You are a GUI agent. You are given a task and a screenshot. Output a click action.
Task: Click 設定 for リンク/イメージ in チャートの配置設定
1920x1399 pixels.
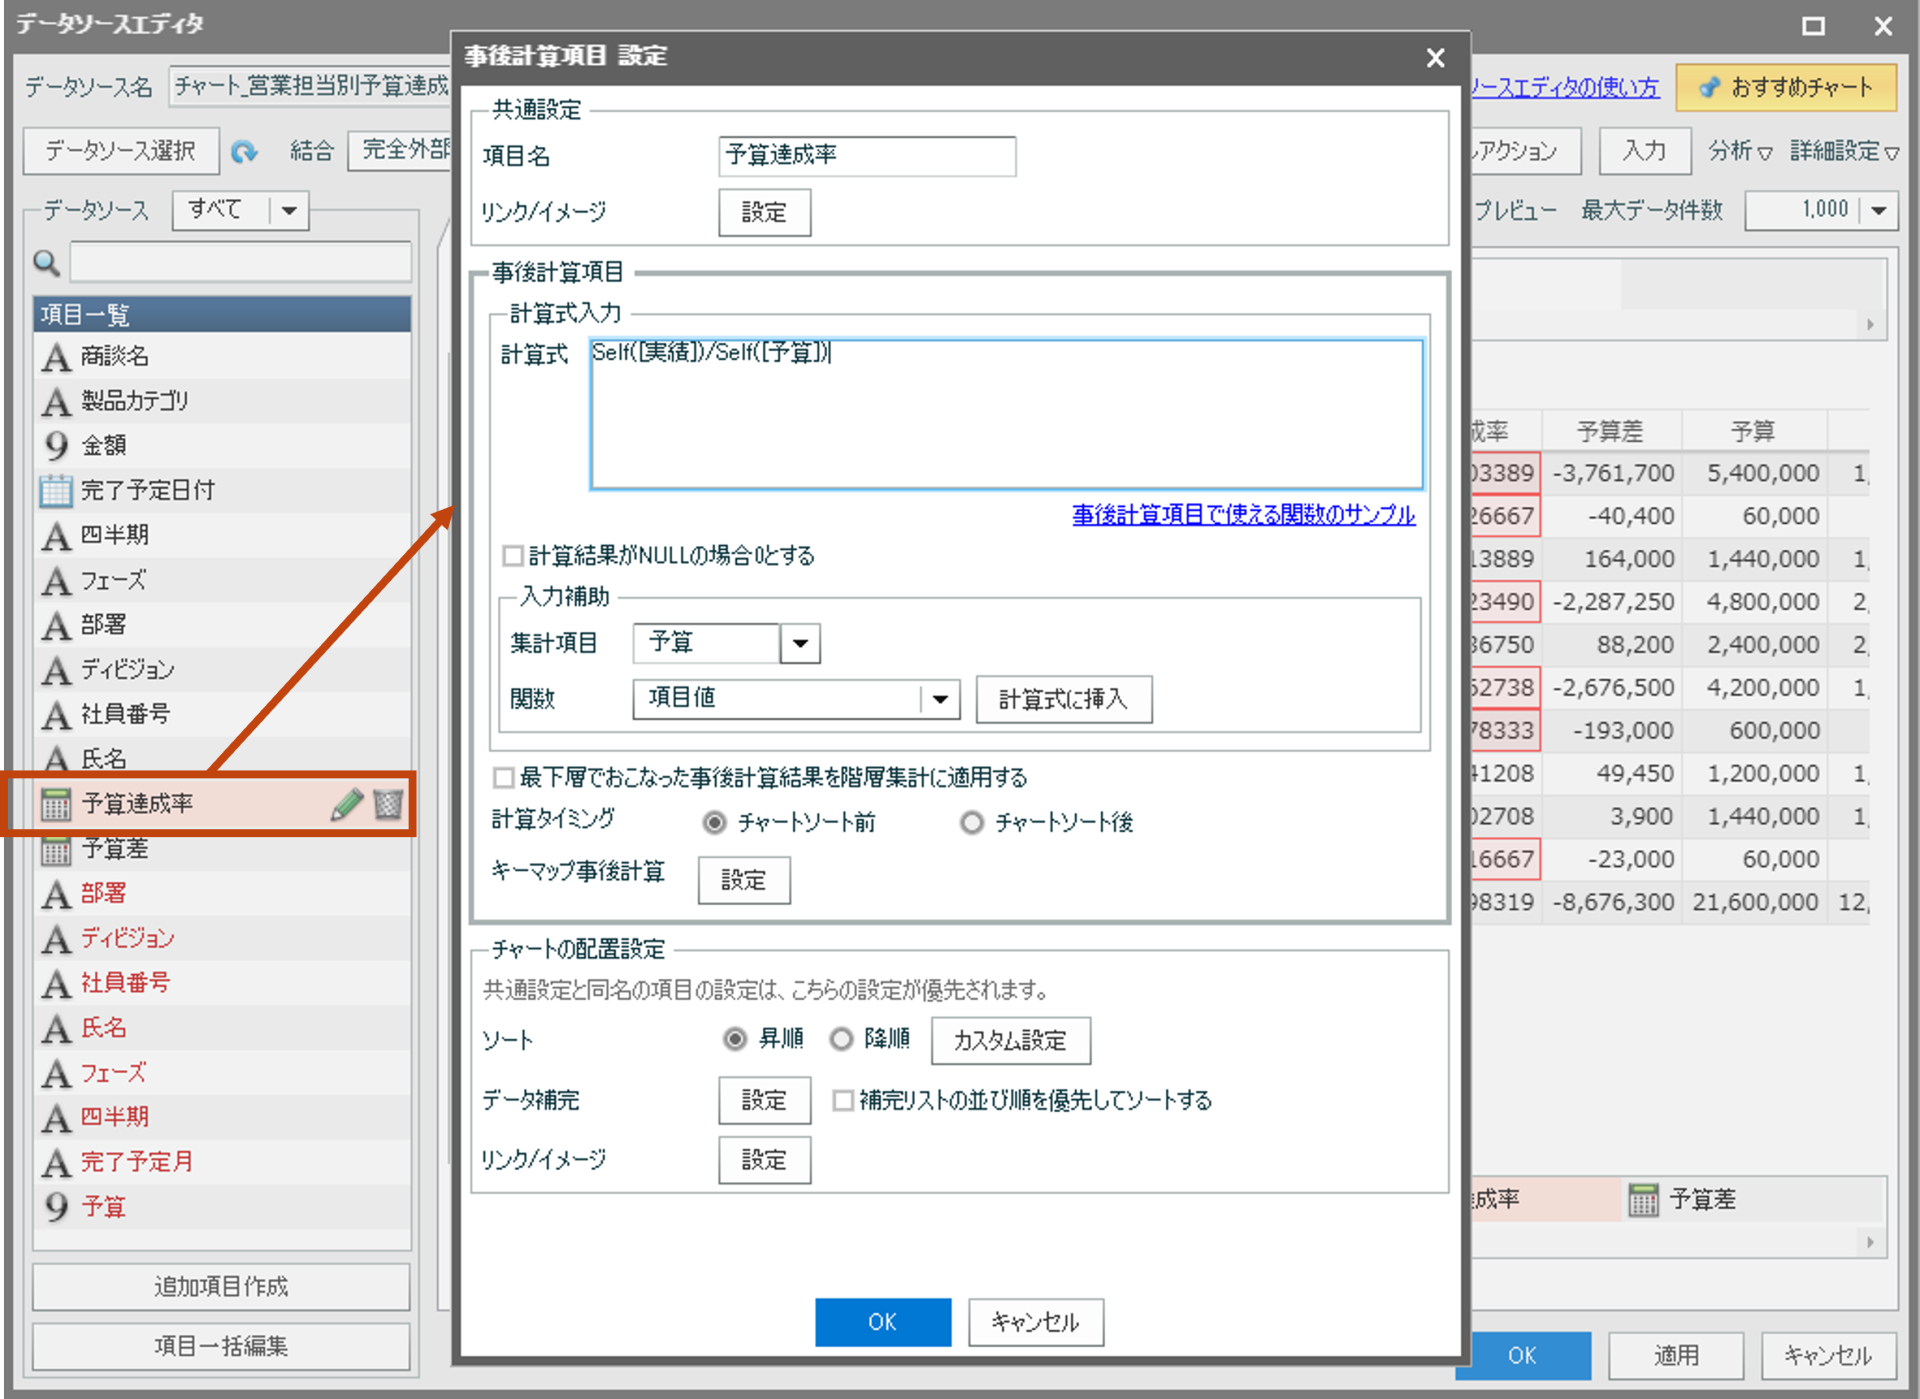764,1159
